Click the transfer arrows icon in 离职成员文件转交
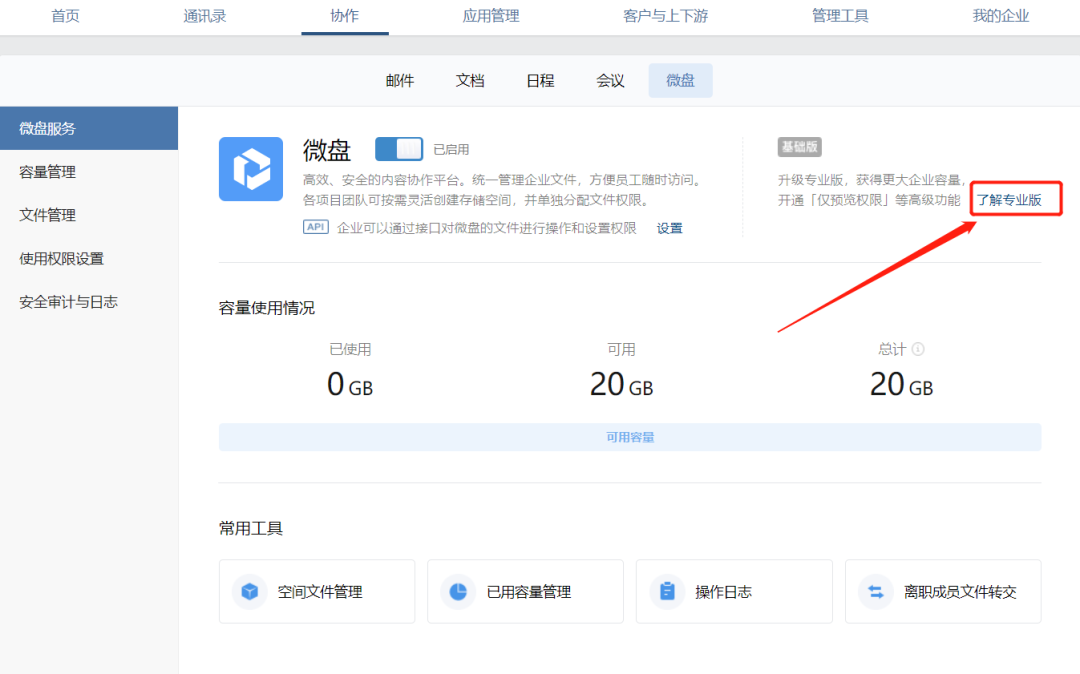This screenshot has width=1080, height=674. [875, 591]
